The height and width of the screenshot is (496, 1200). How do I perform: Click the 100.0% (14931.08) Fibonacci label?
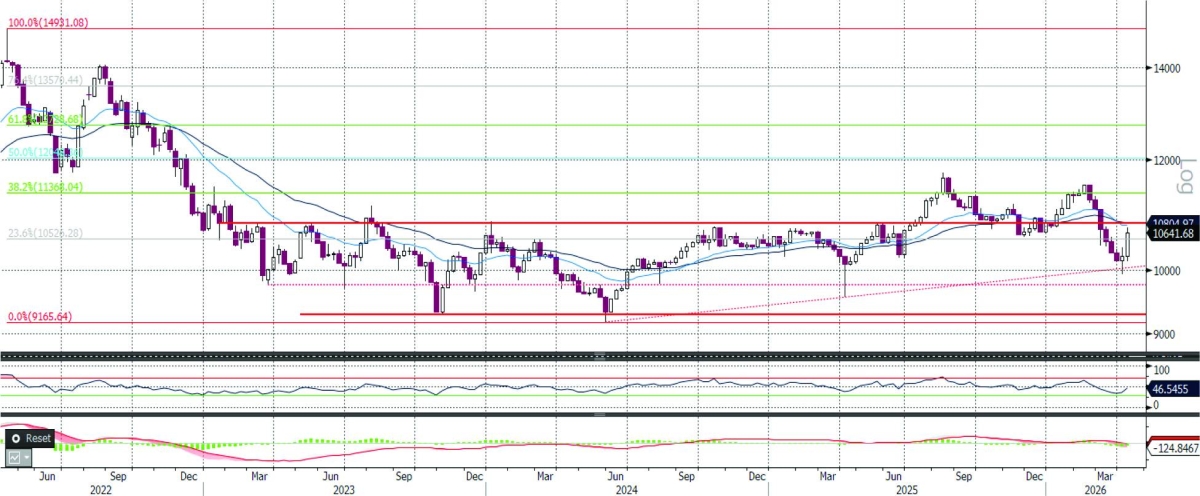coord(49,21)
